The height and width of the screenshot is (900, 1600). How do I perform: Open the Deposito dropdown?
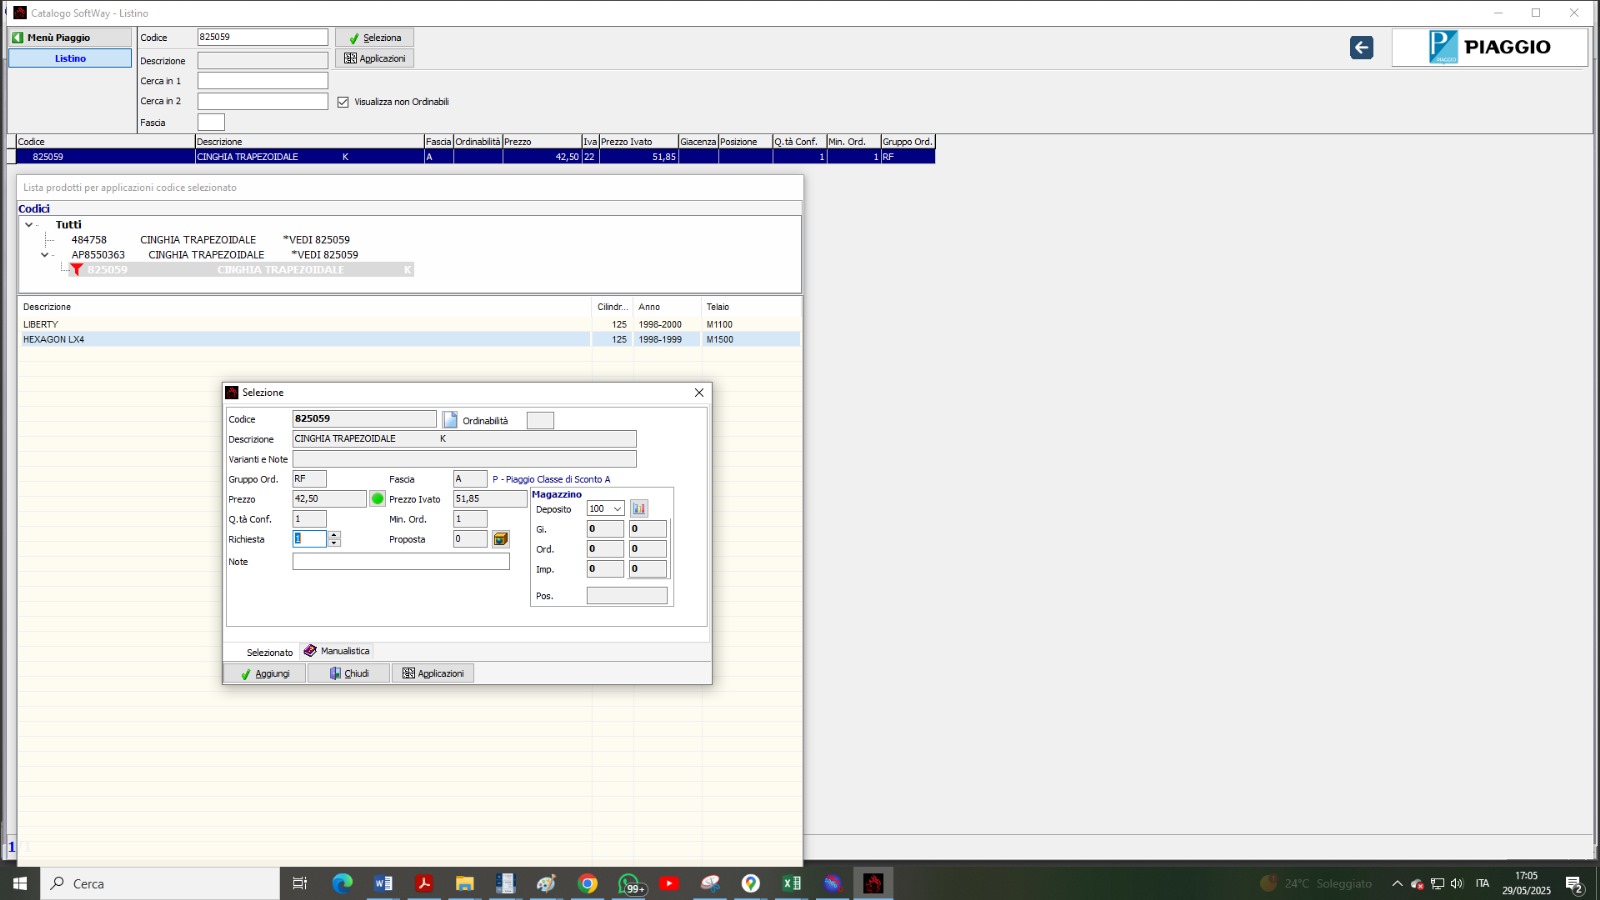pos(617,509)
